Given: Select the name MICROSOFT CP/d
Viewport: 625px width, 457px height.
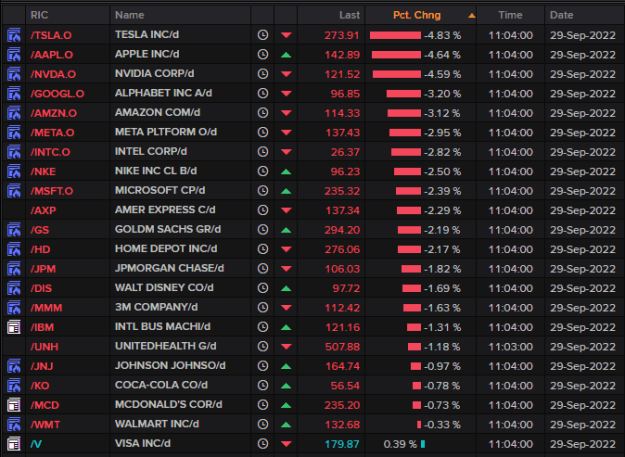Looking at the screenshot, I should pyautogui.click(x=160, y=190).
